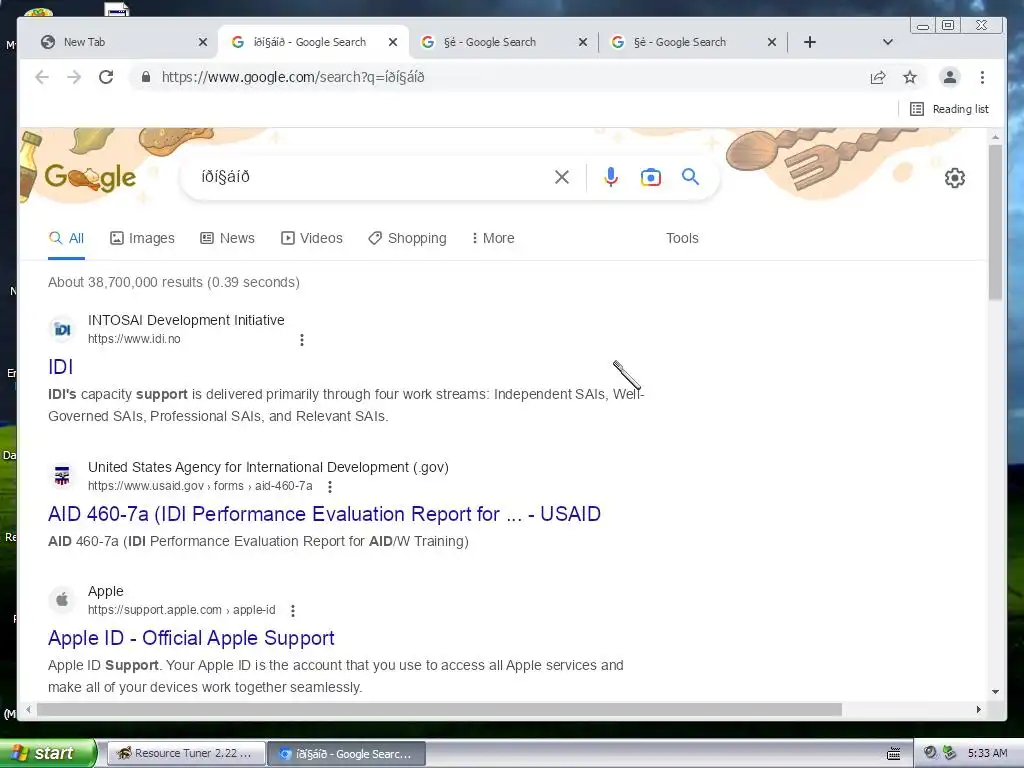Click the https://www.idi.no URL text
1024x768 pixels.
pyautogui.click(x=135, y=339)
